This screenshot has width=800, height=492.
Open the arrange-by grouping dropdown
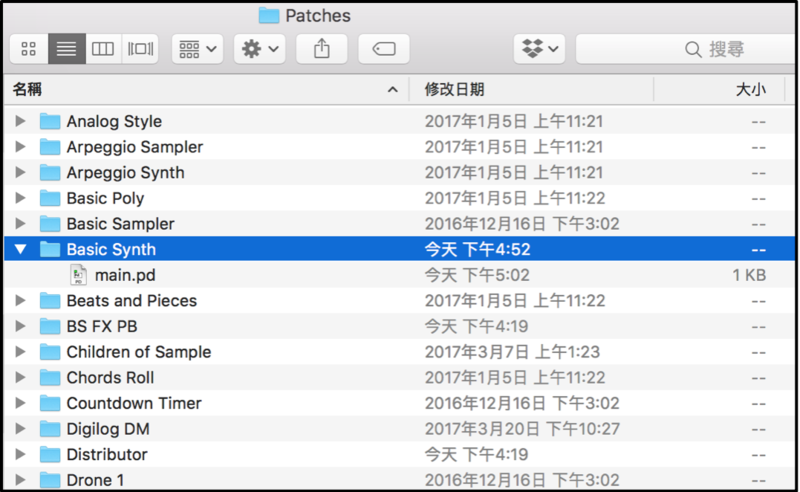click(x=196, y=49)
